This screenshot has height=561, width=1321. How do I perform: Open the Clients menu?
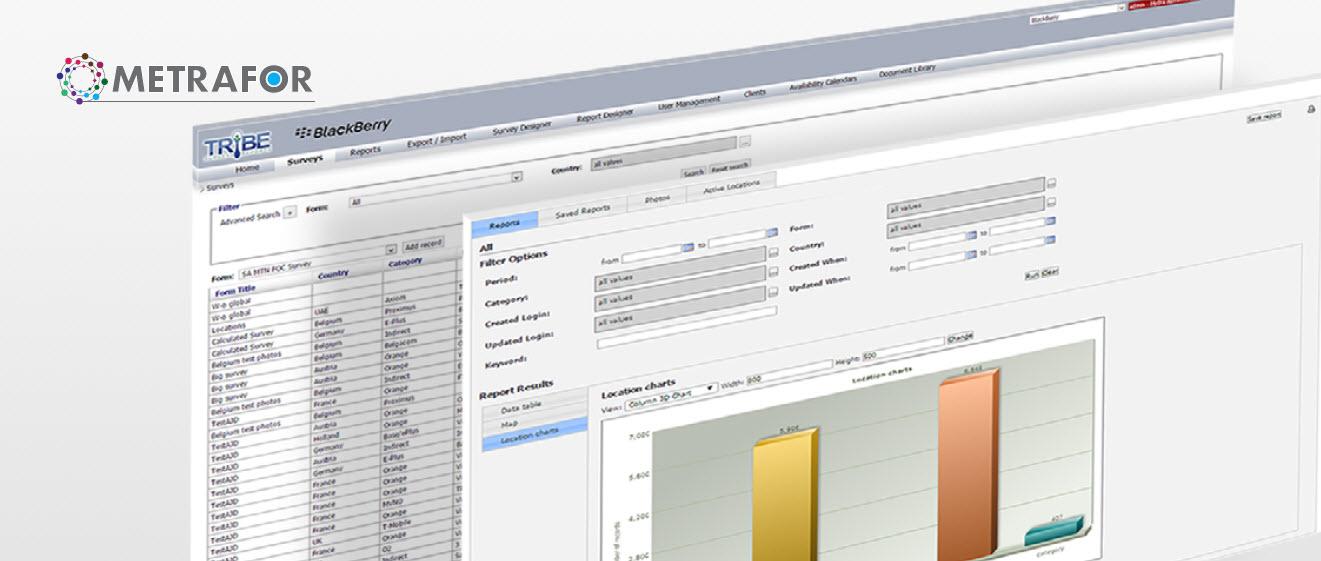[x=755, y=93]
